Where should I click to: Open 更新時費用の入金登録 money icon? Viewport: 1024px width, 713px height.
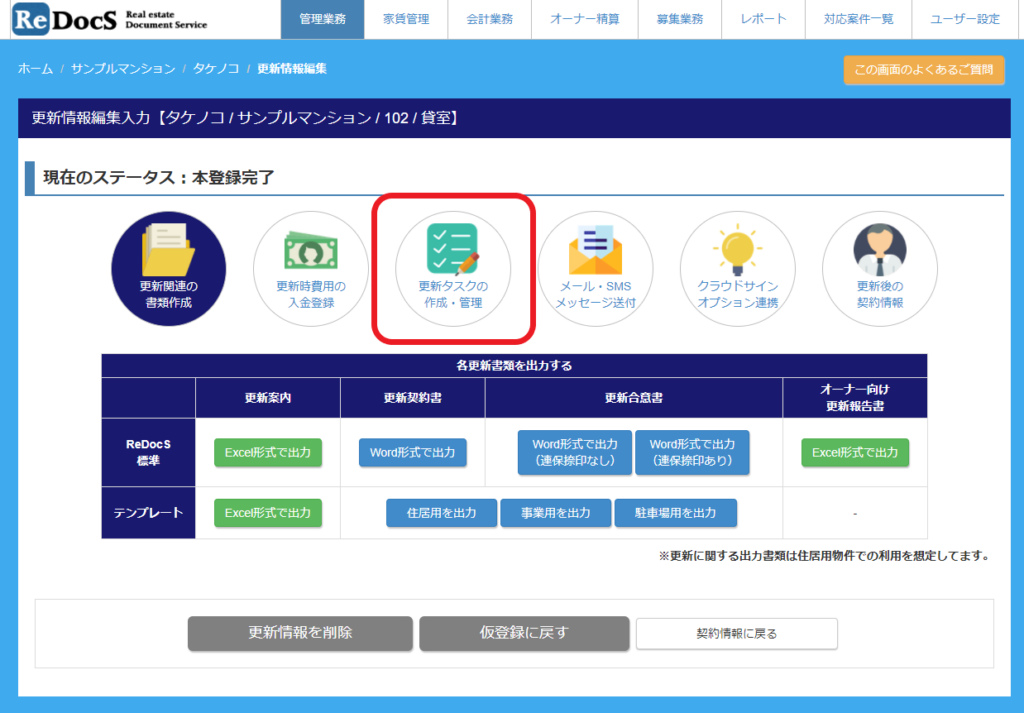click(311, 268)
